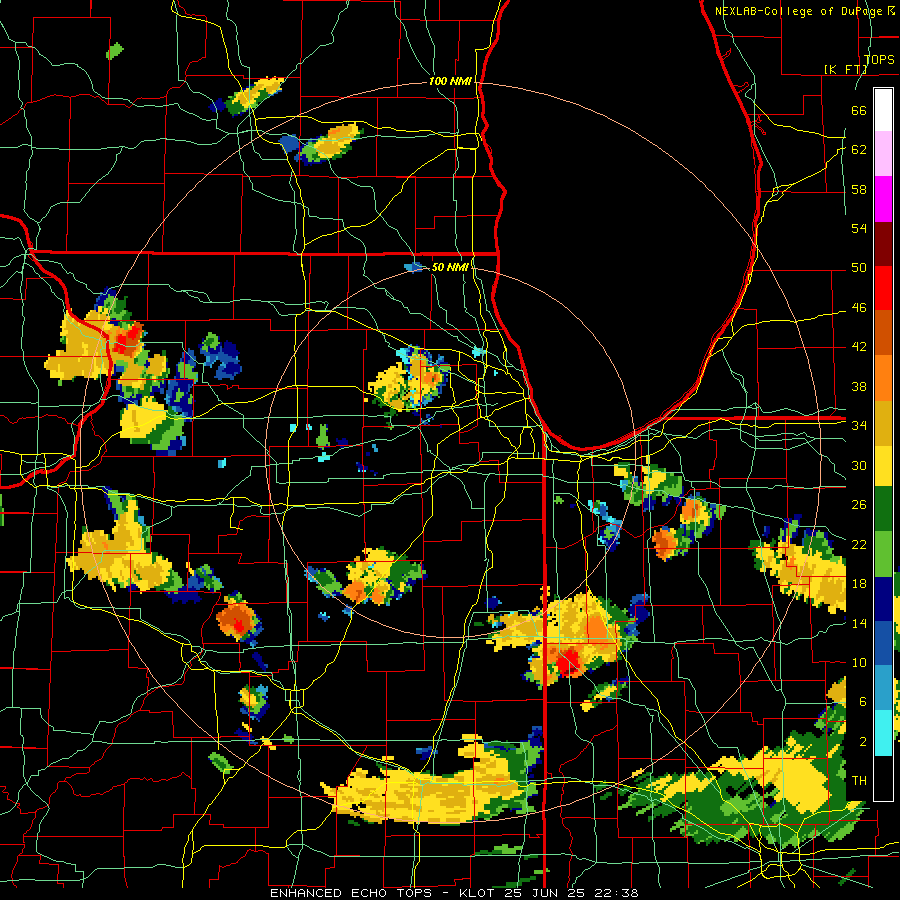The image size is (900, 900).
Task: Click the legend value 42
Action: pos(859,347)
